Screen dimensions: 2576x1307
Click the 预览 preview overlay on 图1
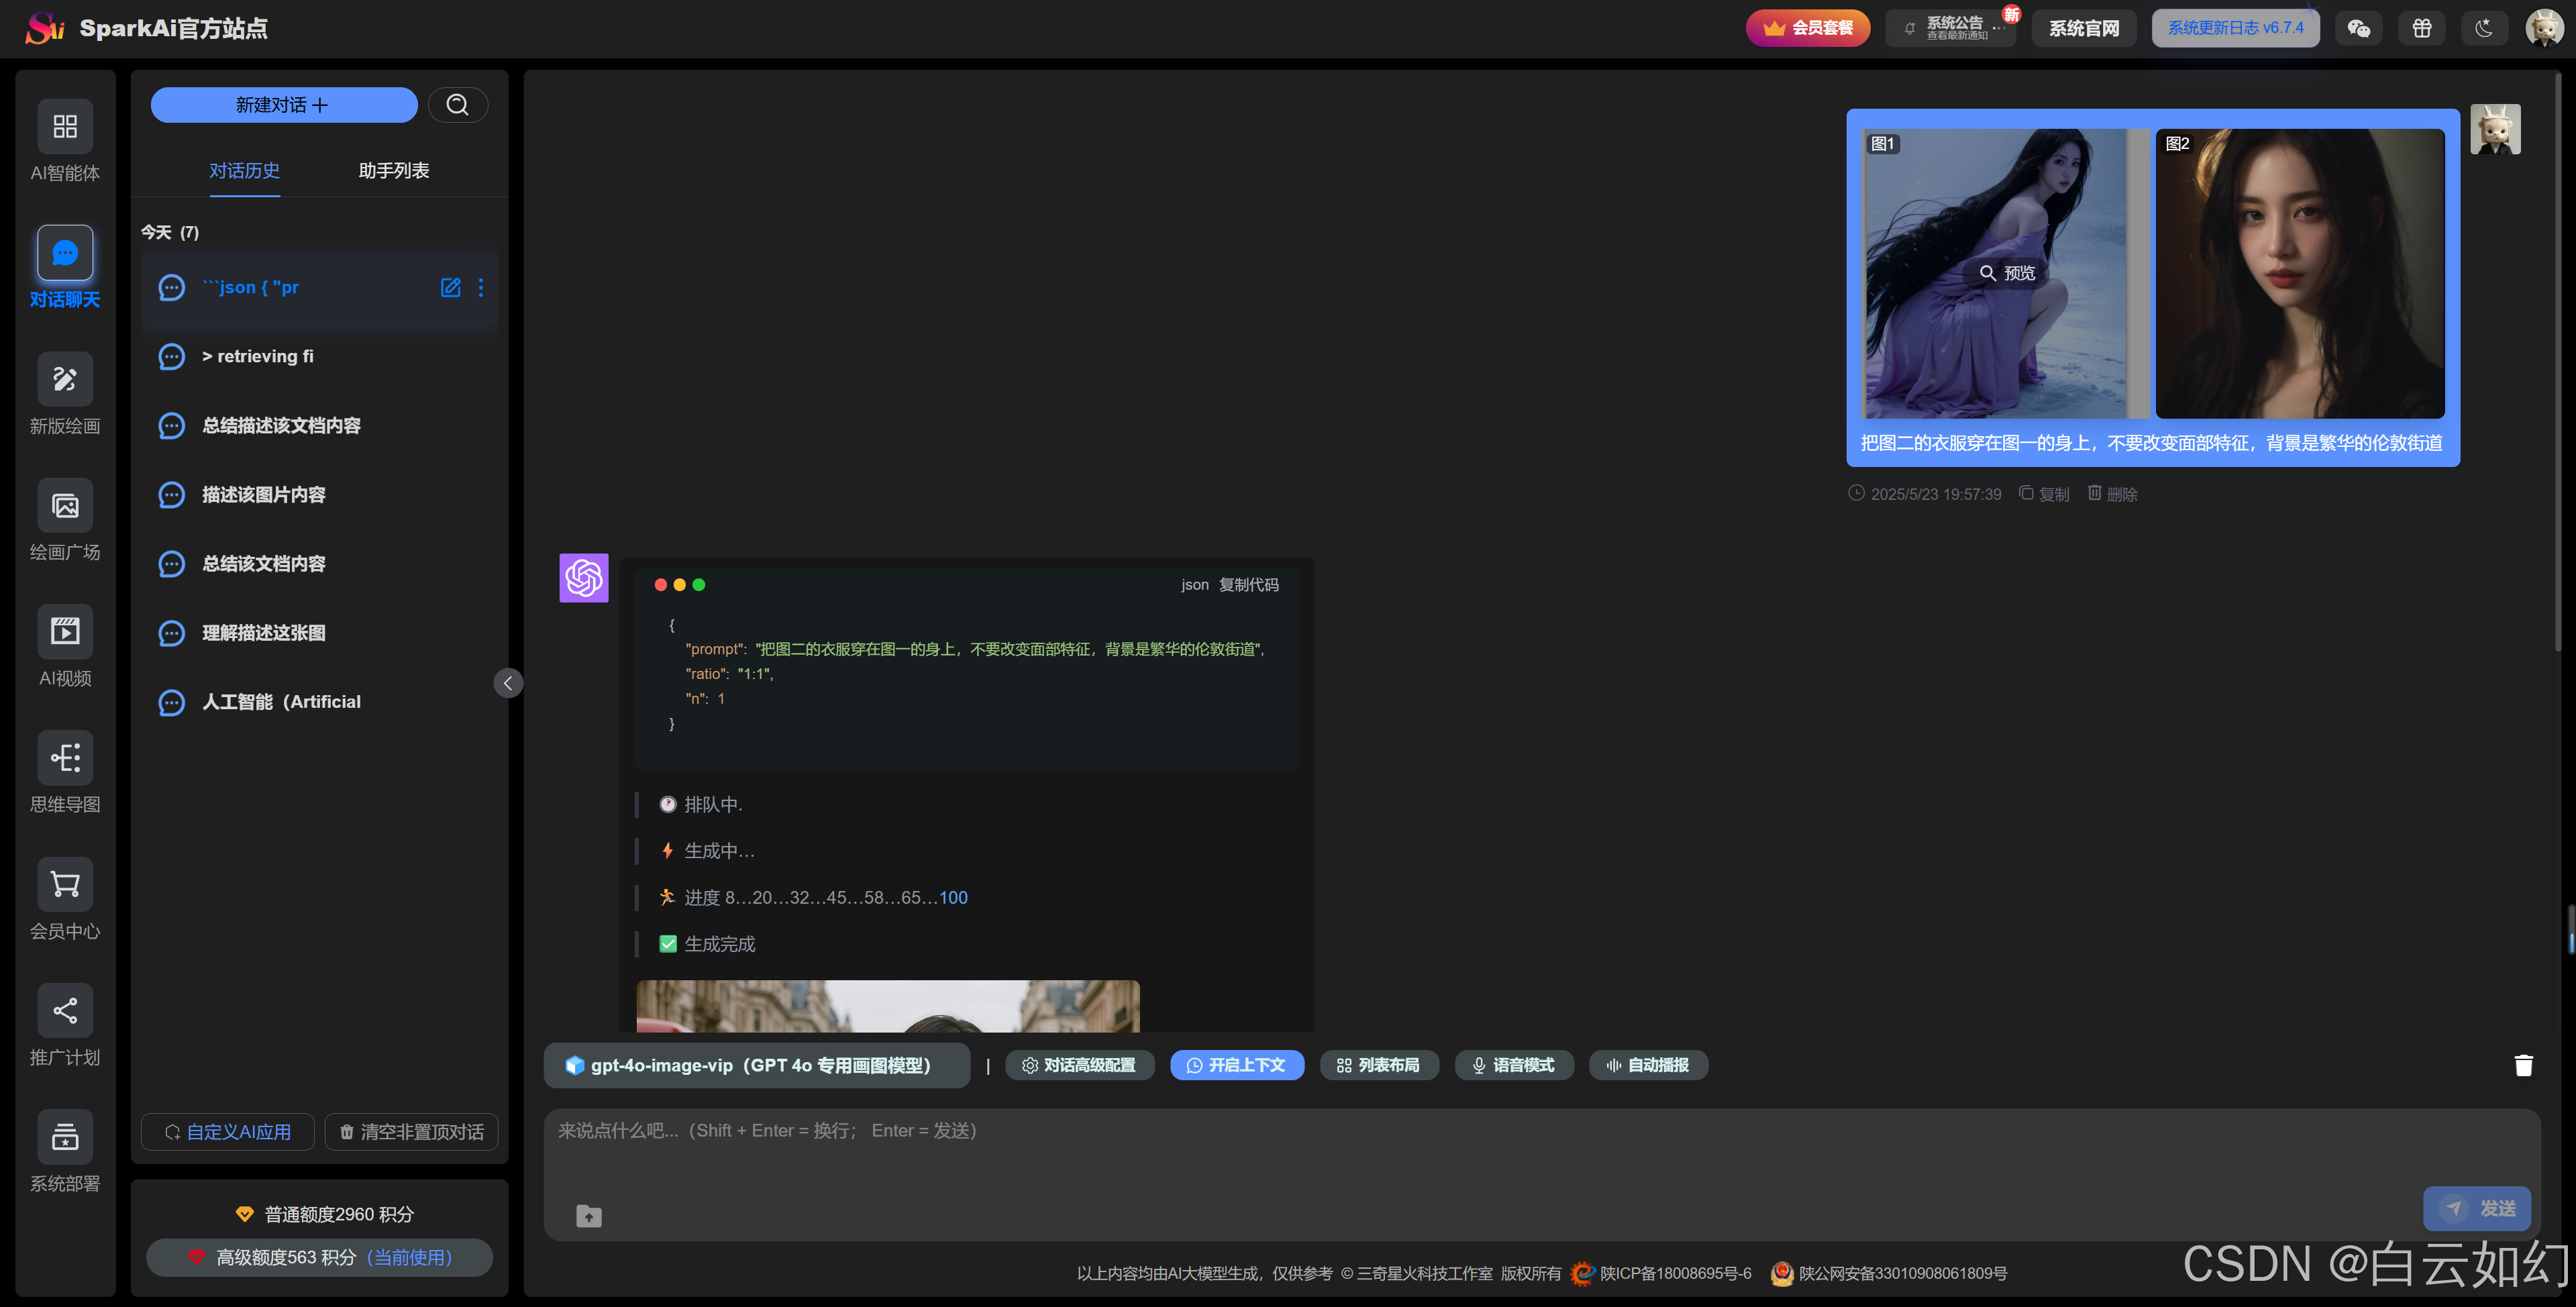click(2008, 273)
